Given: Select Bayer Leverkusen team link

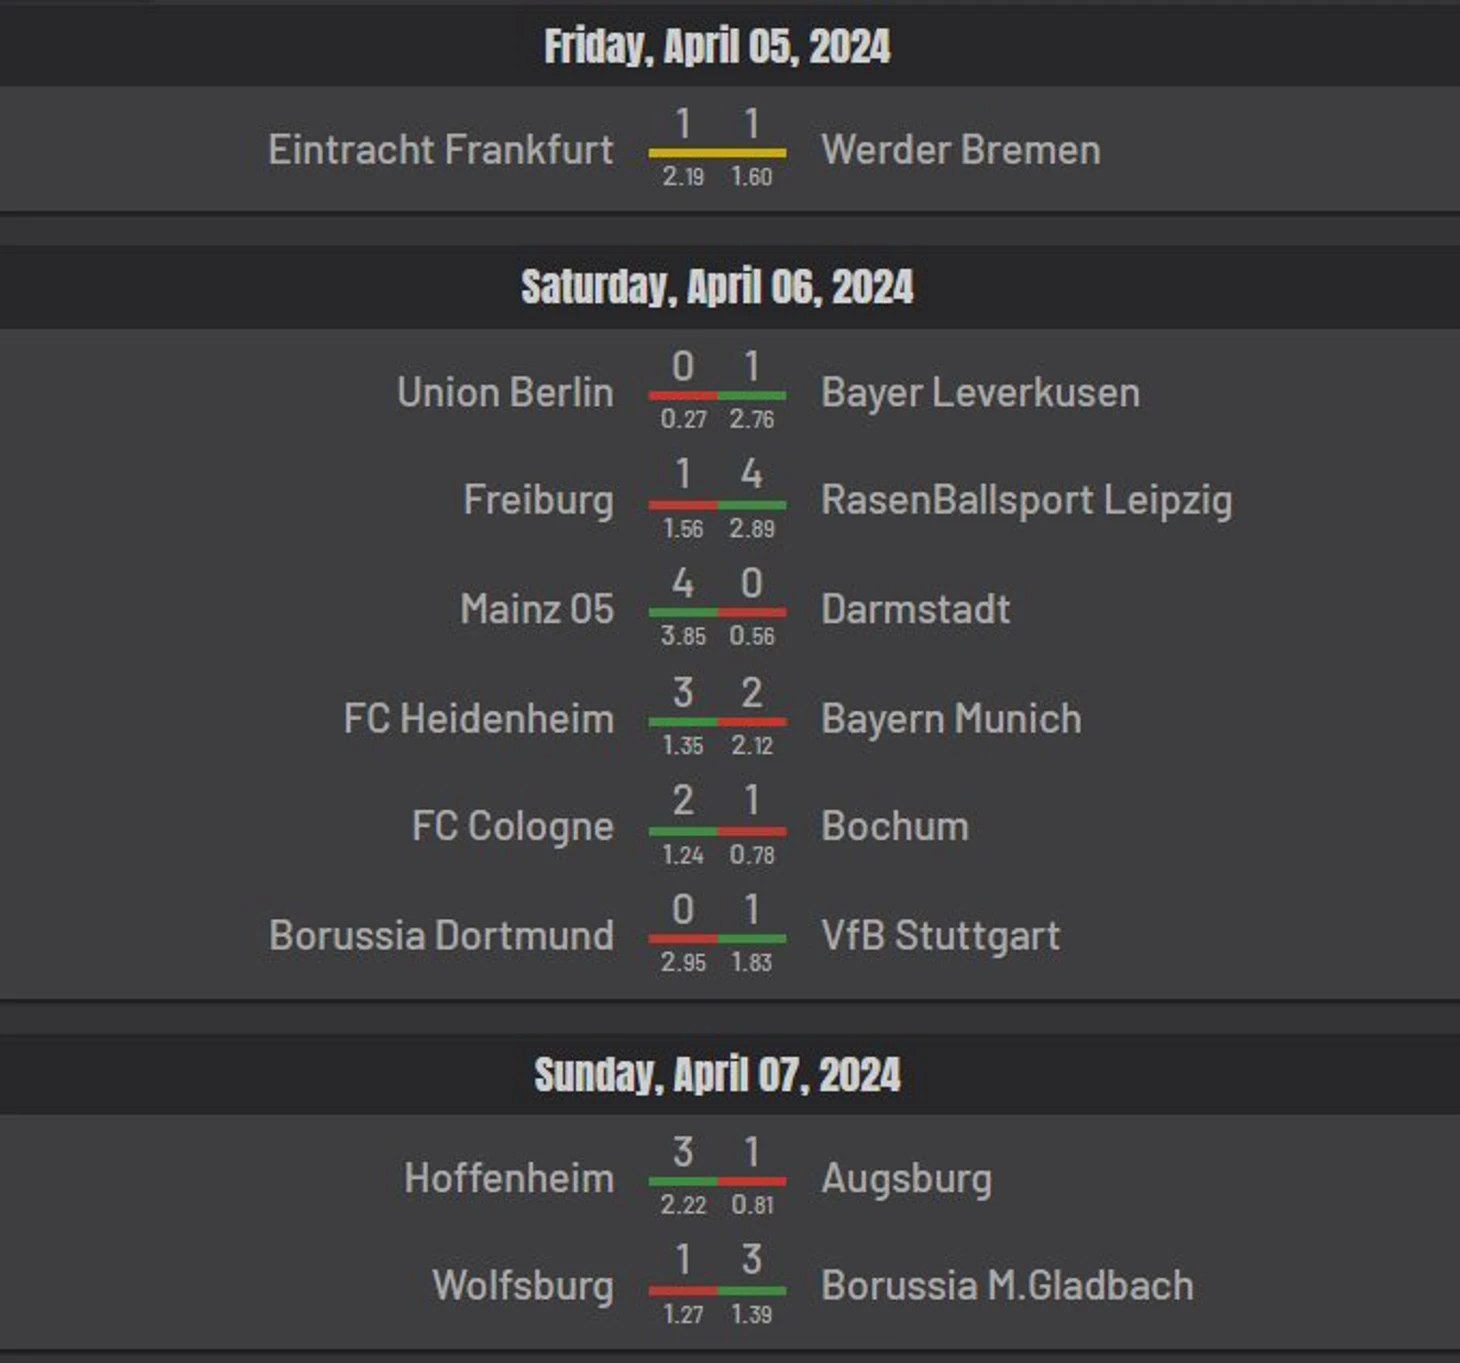Looking at the screenshot, I should click(980, 393).
